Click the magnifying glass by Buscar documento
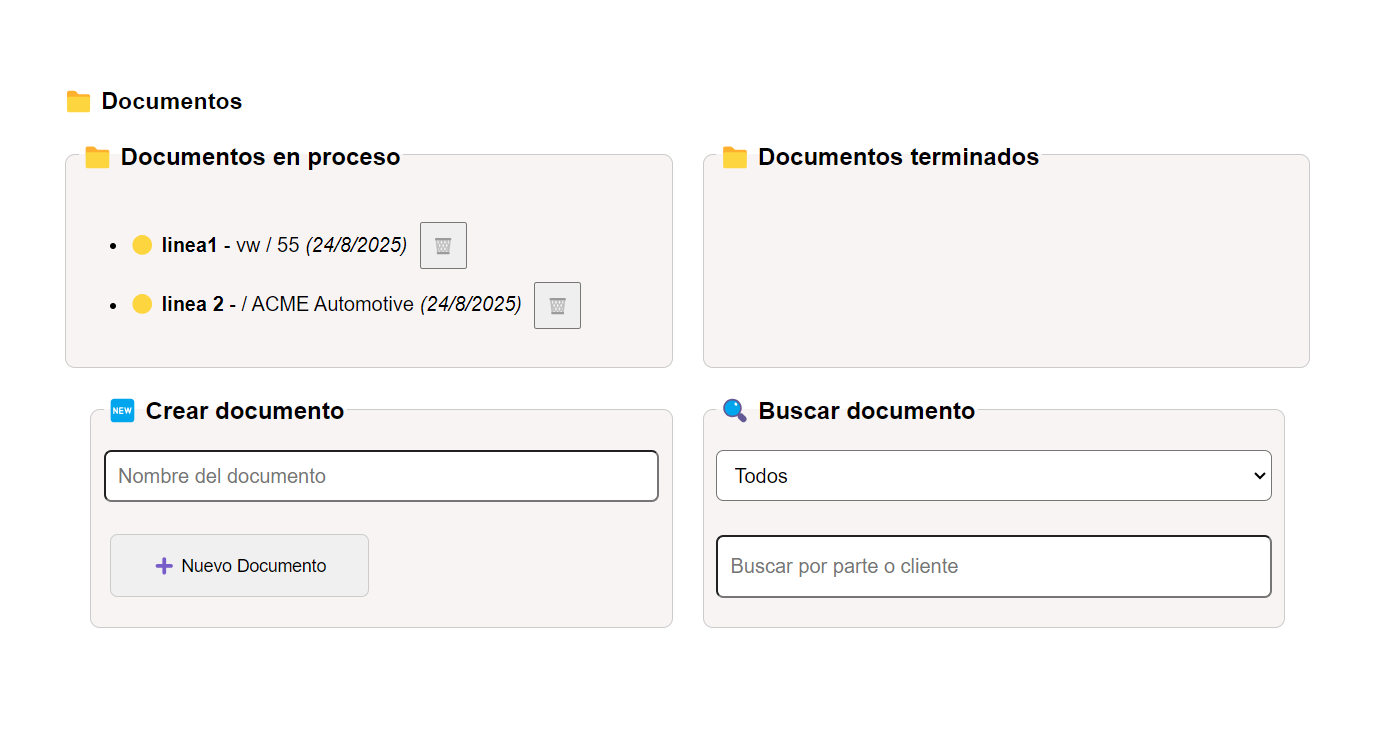Image resolution: width=1400 pixels, height=750 pixels. [x=735, y=411]
